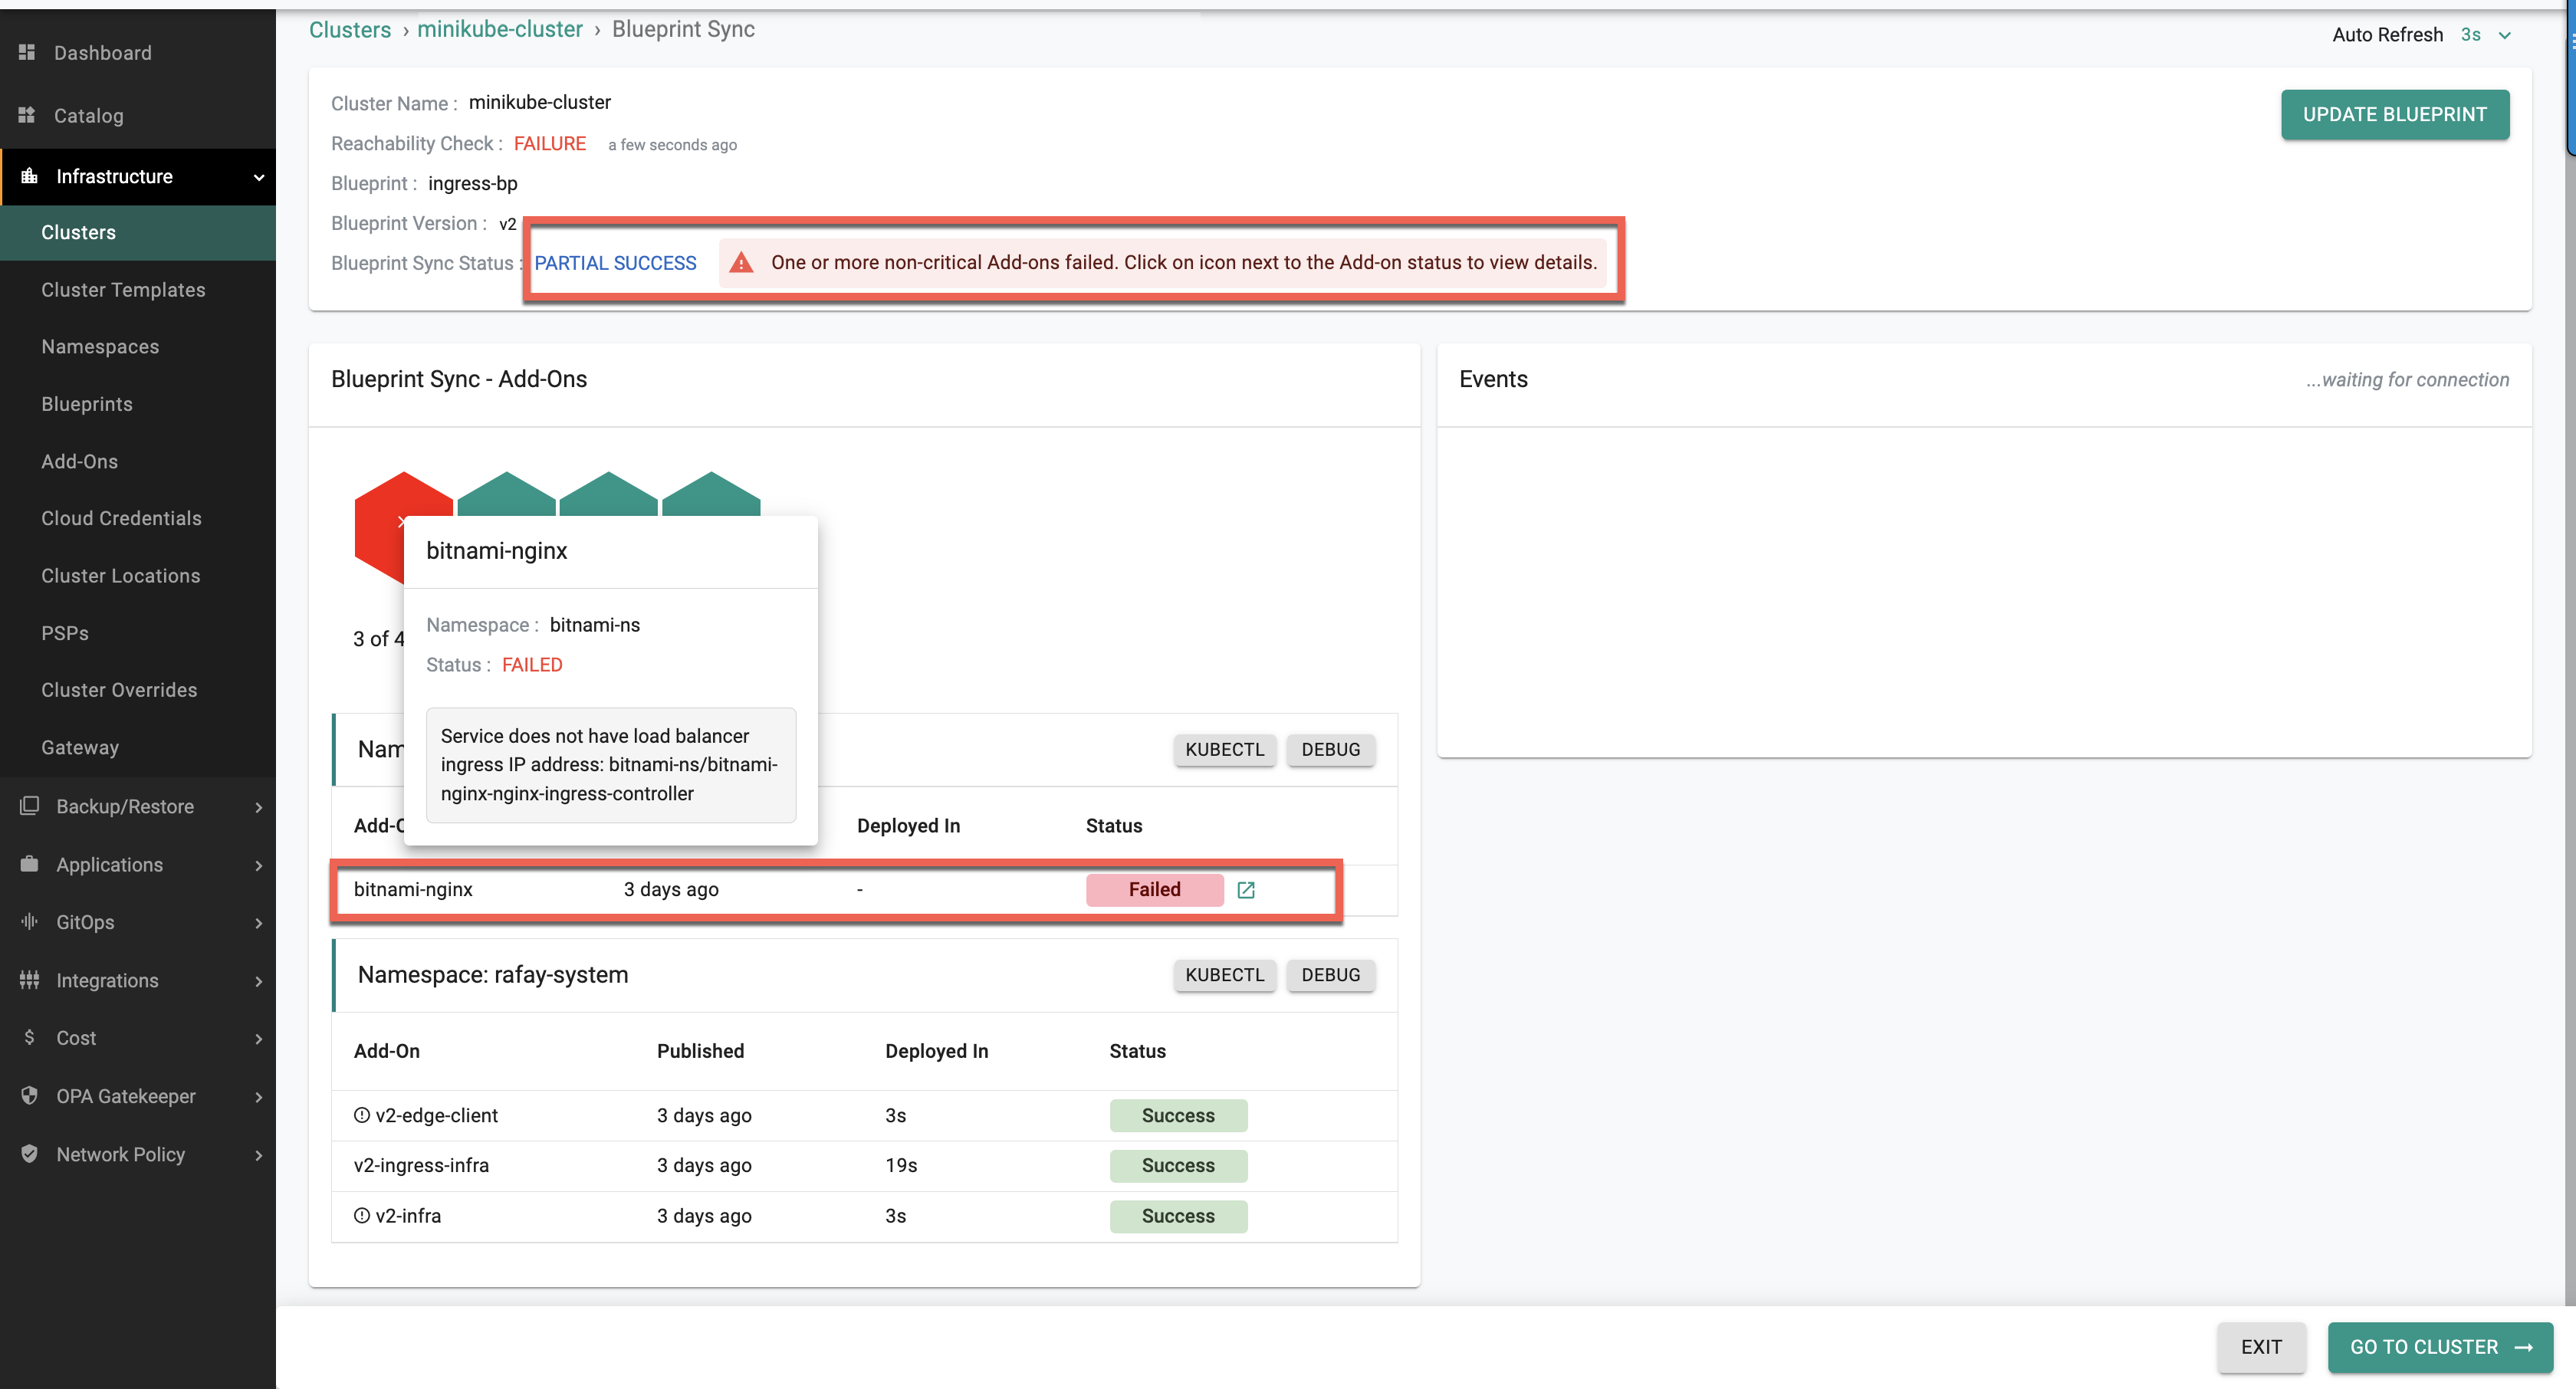Click the FAILURE reachability status text

550,143
